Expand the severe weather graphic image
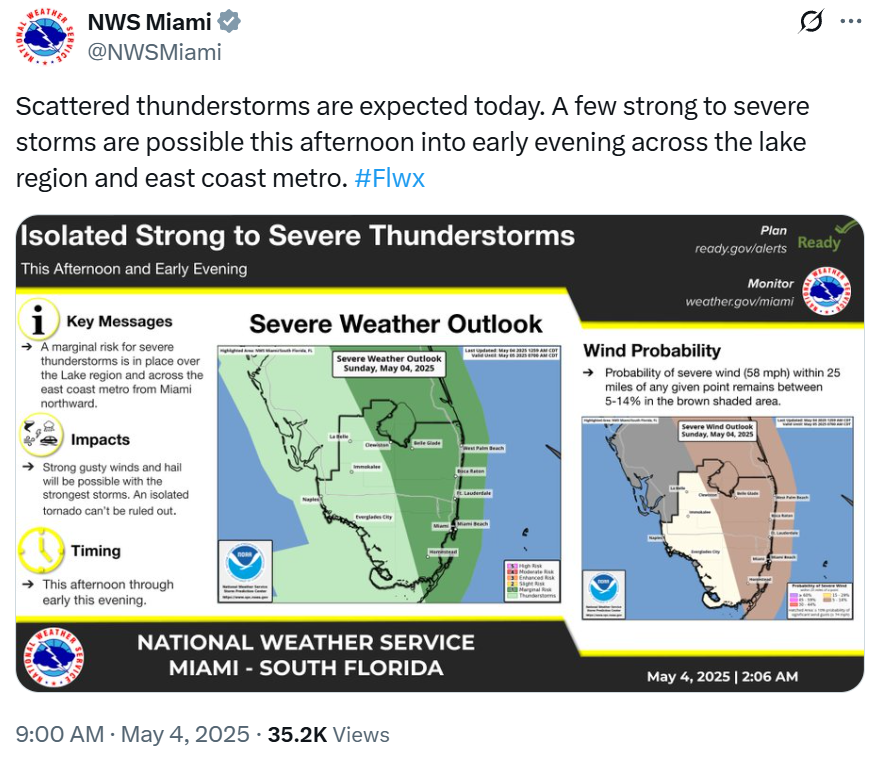The image size is (886, 766). click(x=440, y=455)
